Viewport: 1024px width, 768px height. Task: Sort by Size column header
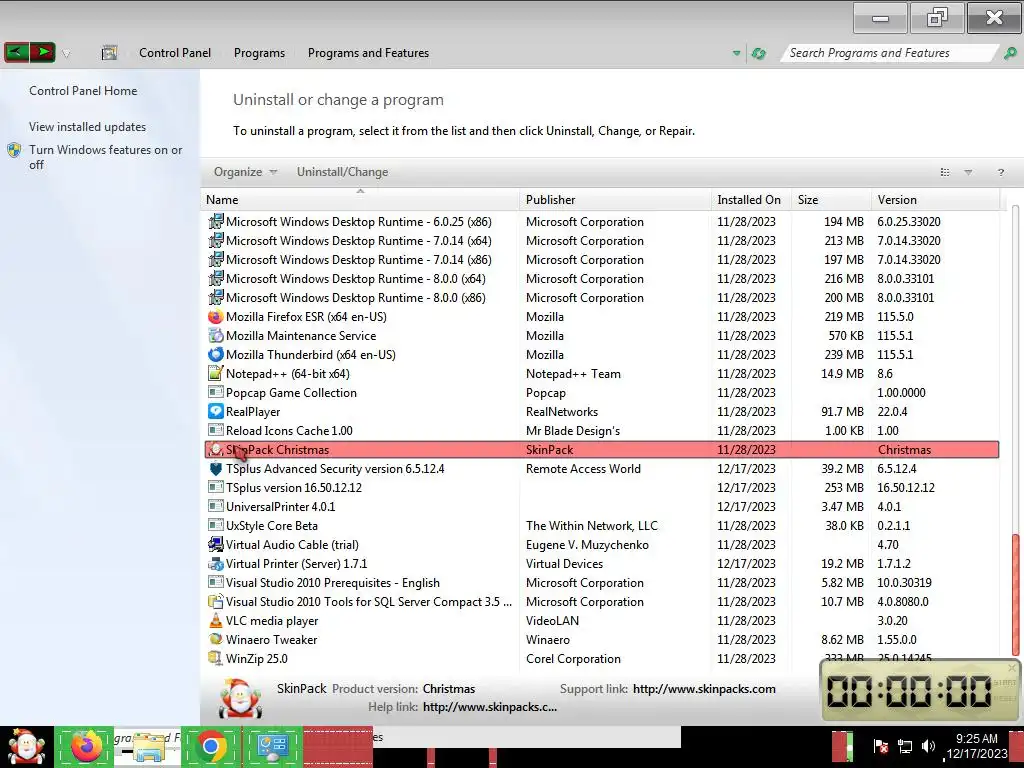tap(831, 200)
